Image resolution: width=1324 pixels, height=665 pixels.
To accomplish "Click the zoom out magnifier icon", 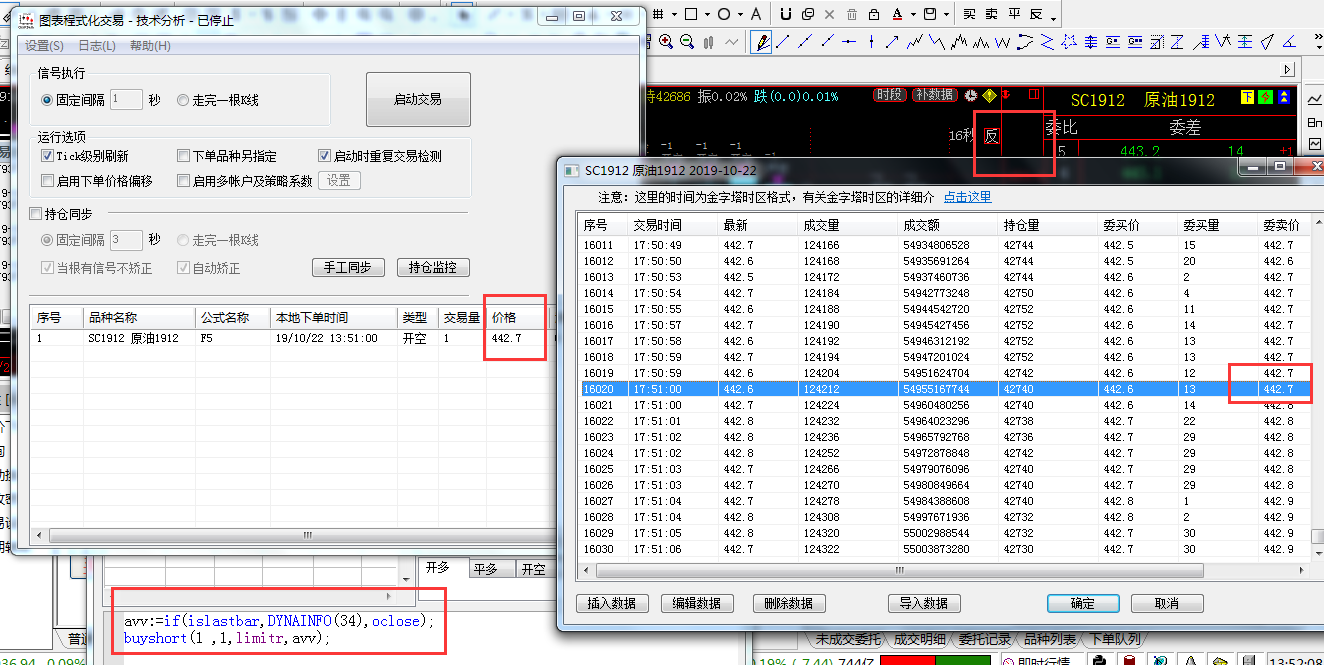I will [x=687, y=42].
